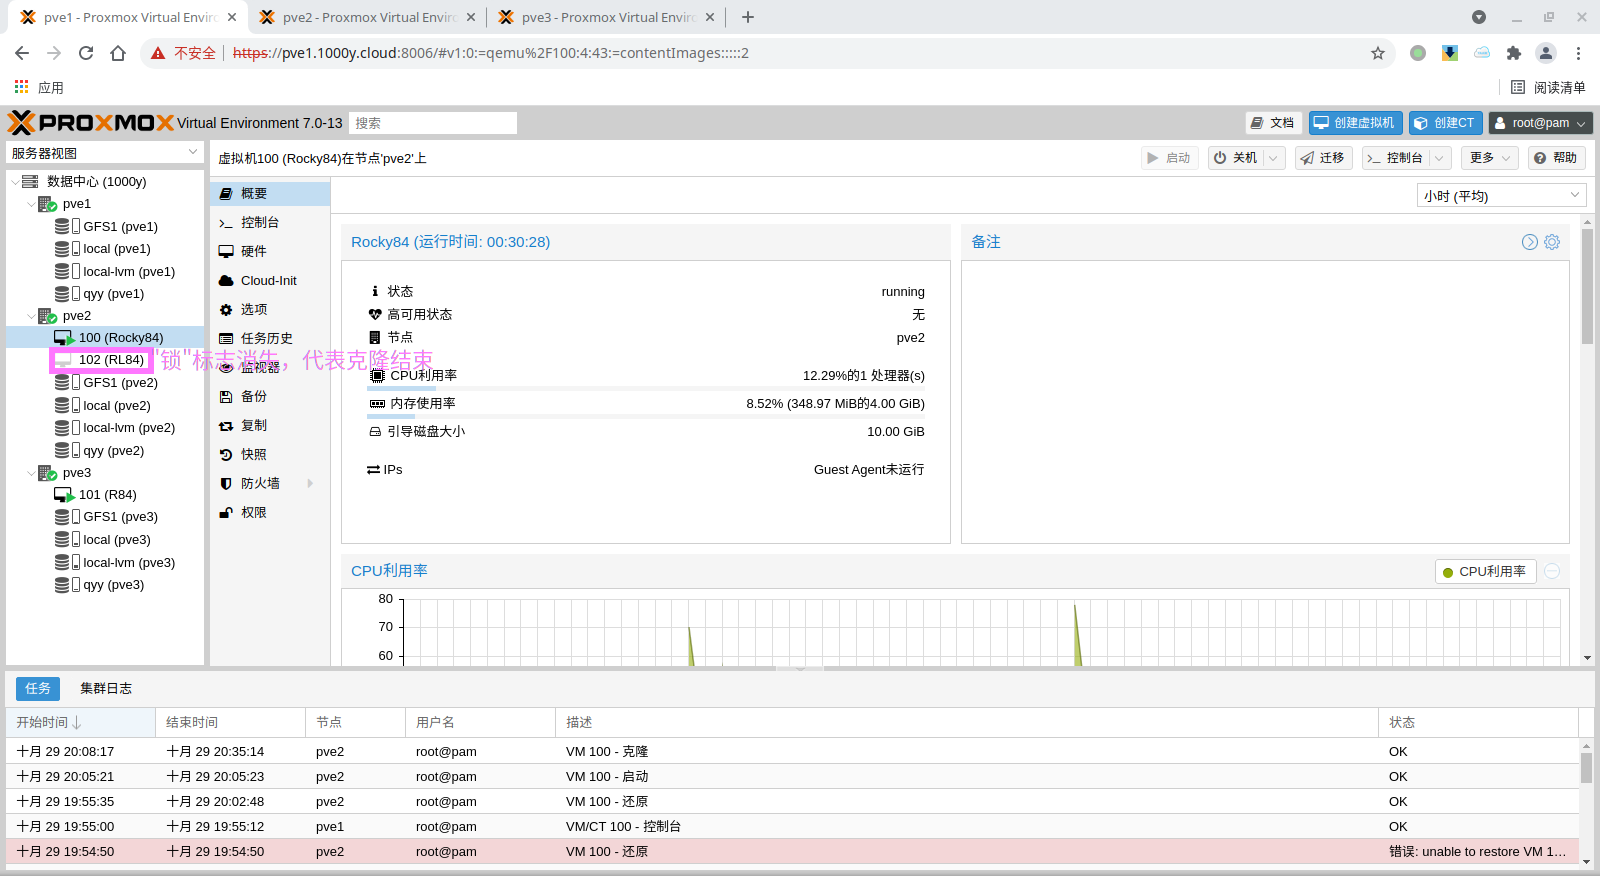Open the 备份 backup section
This screenshot has width=1600, height=876.
(254, 397)
